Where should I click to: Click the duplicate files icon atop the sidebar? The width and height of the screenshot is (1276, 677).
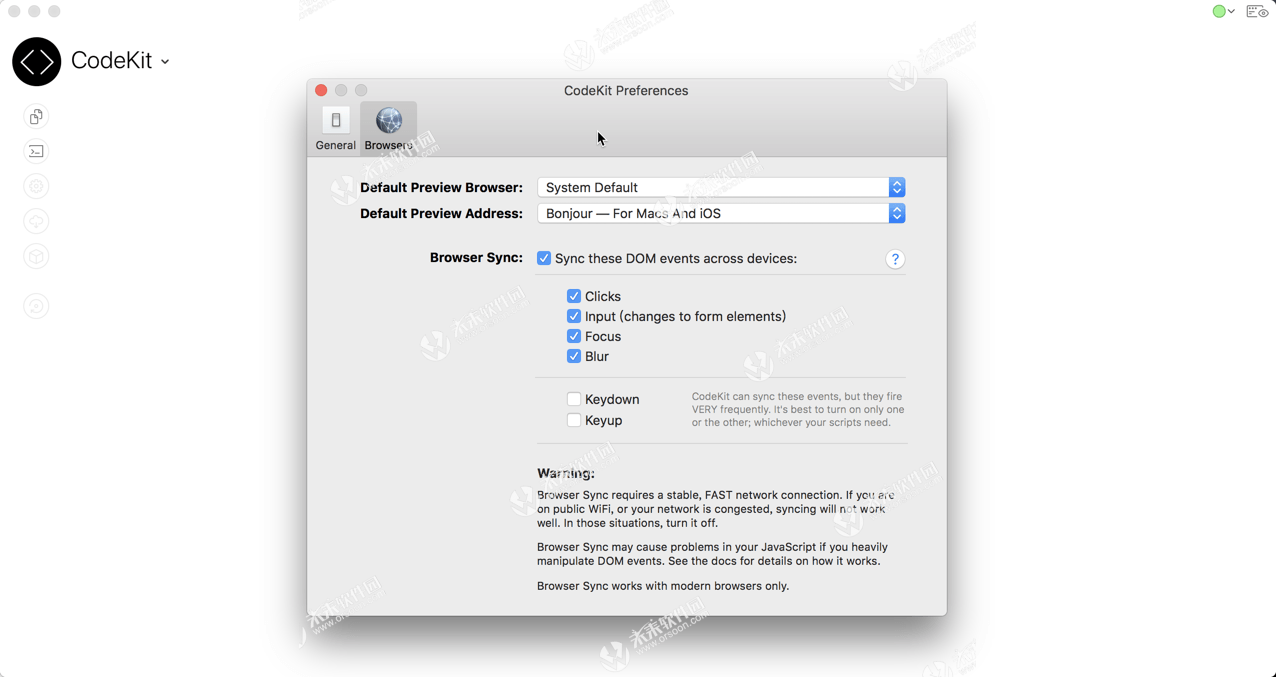(35, 116)
